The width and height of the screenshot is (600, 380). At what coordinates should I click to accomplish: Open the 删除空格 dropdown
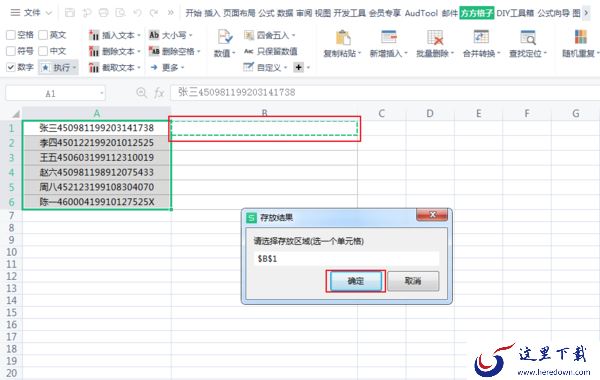click(174, 51)
